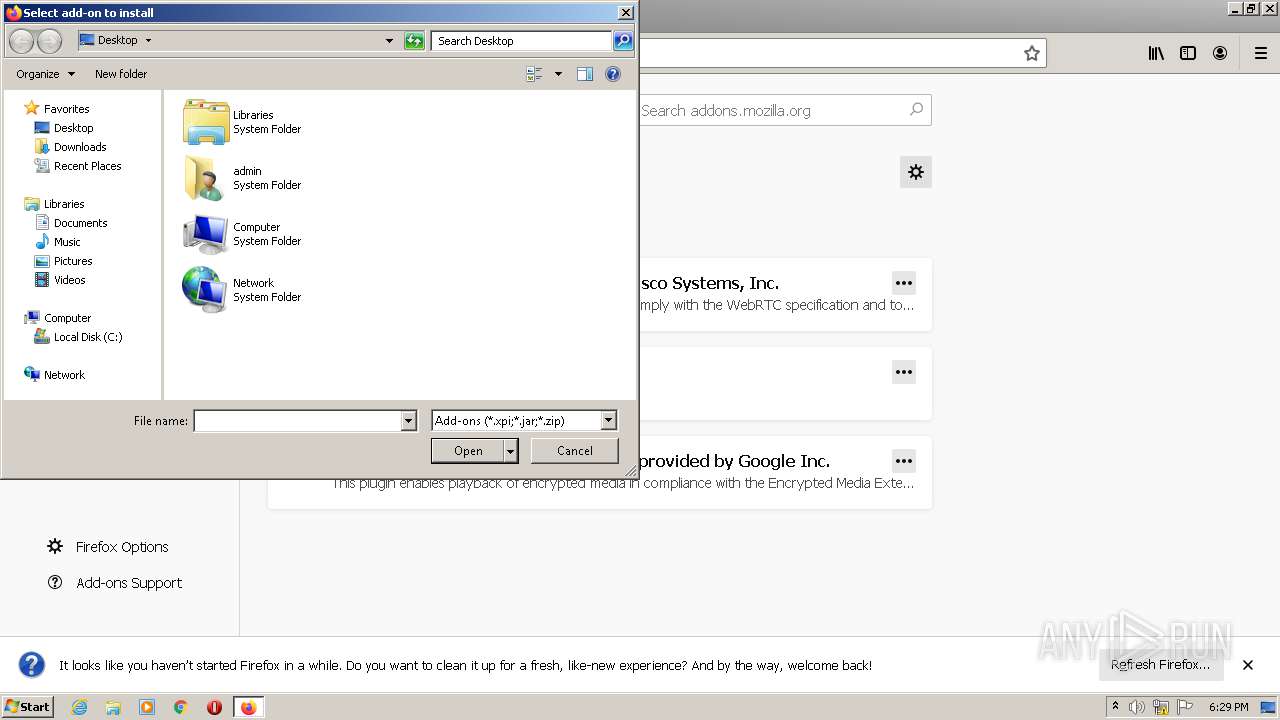
Task: Go forward in the file dialog
Action: pos(49,41)
